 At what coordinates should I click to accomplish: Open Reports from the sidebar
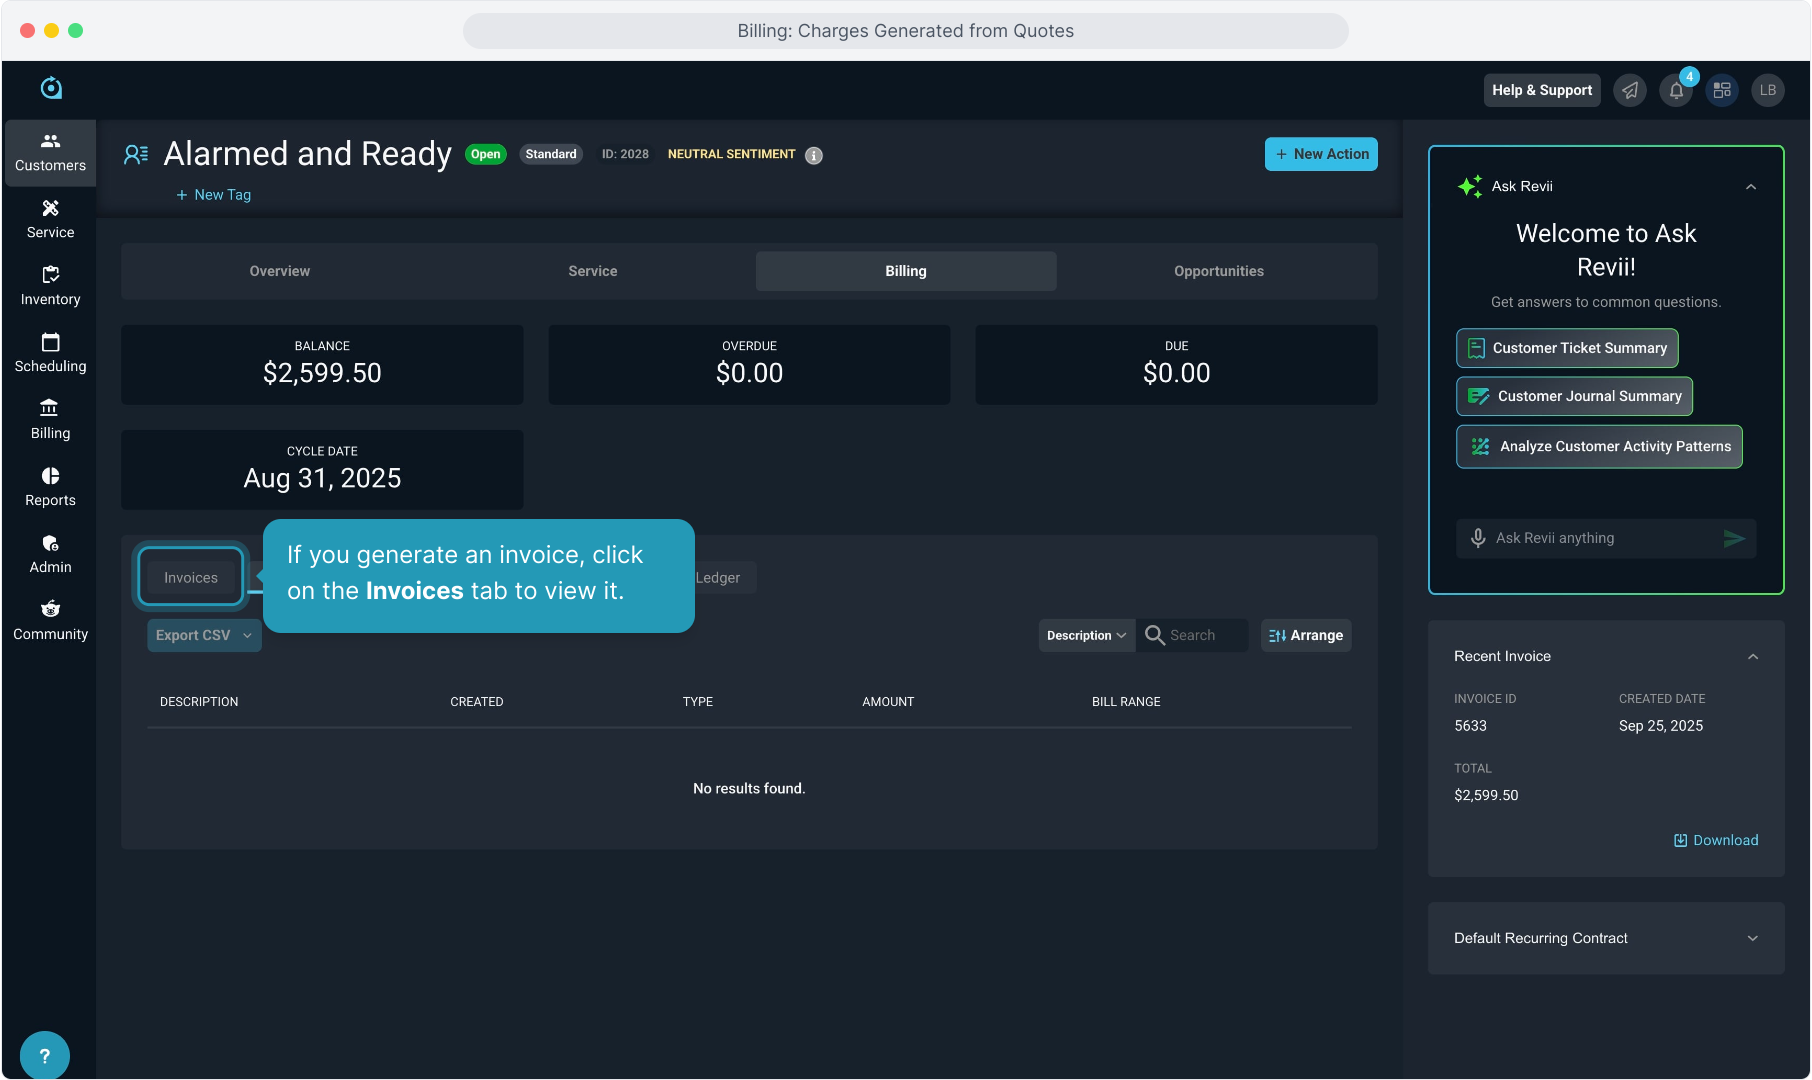point(50,487)
